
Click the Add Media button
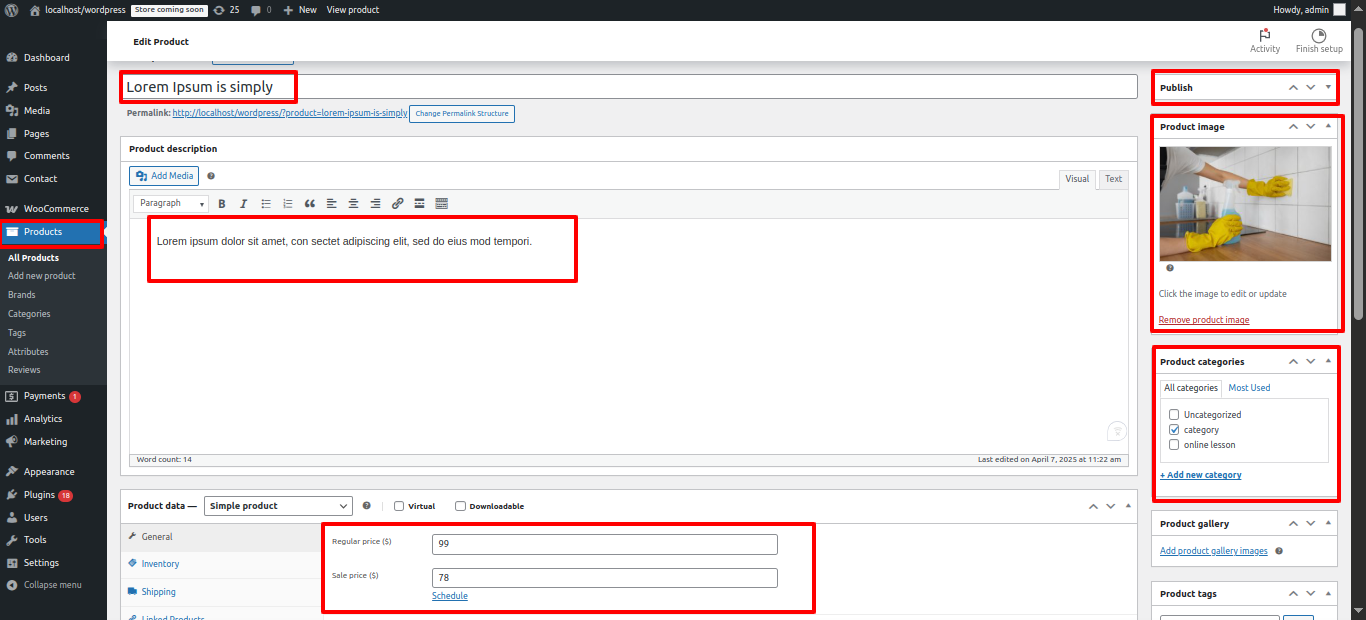164,176
